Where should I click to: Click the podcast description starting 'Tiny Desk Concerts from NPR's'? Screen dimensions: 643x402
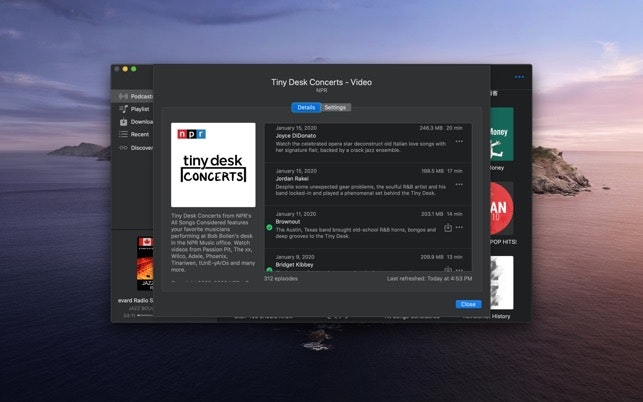click(213, 242)
